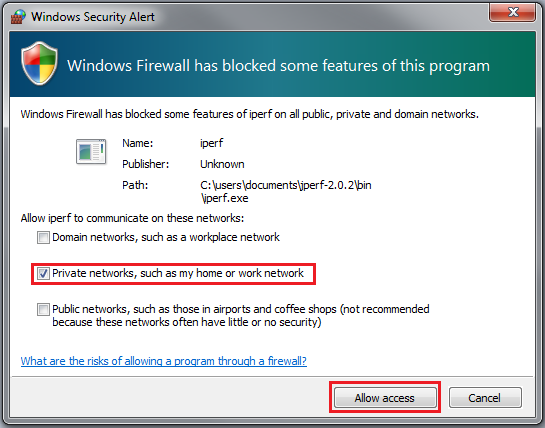Select the iperf program name value
Image resolution: width=545 pixels, height=428 pixels.
tap(211, 143)
